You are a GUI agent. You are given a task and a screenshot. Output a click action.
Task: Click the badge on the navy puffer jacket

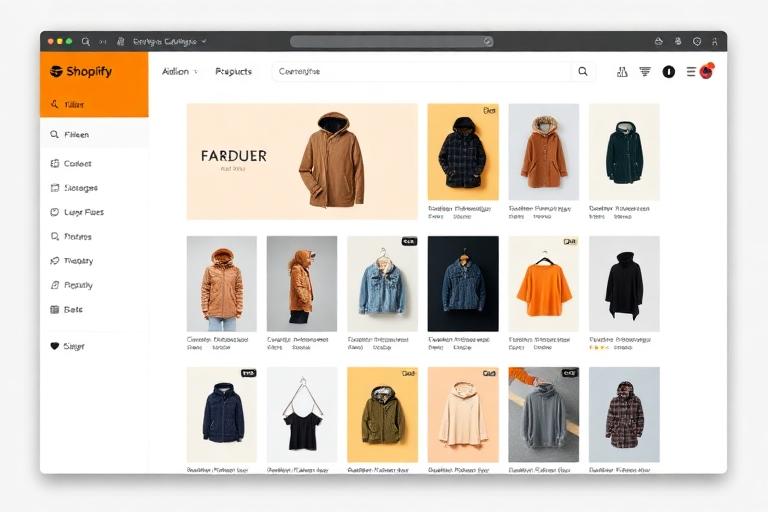pyautogui.click(x=248, y=373)
